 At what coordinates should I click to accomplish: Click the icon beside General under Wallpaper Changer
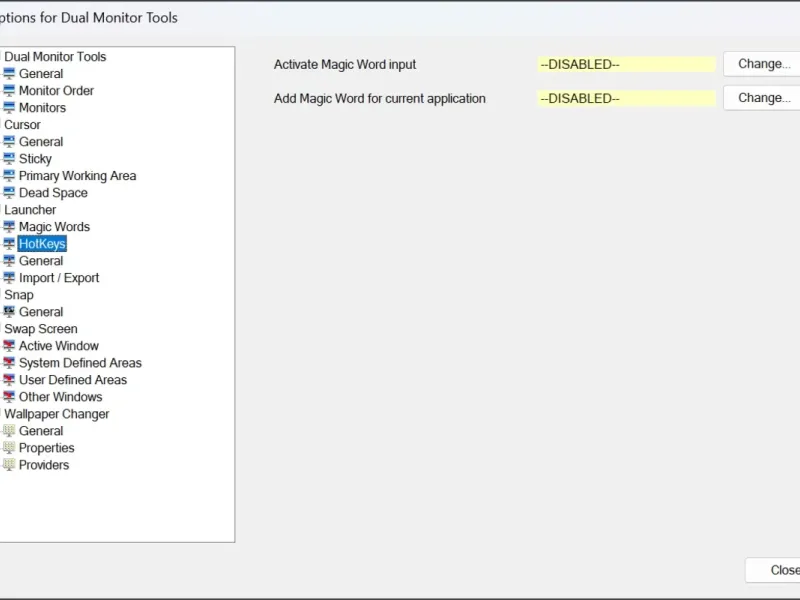point(9,431)
